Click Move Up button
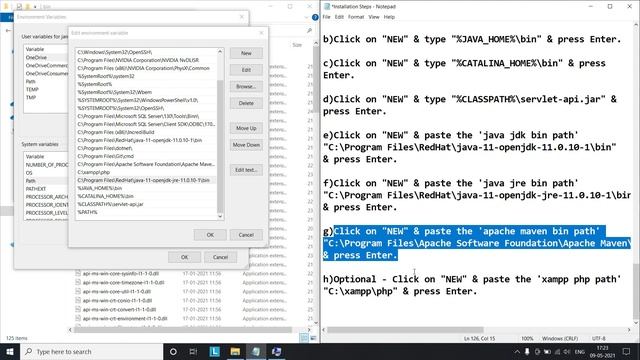 click(246, 128)
